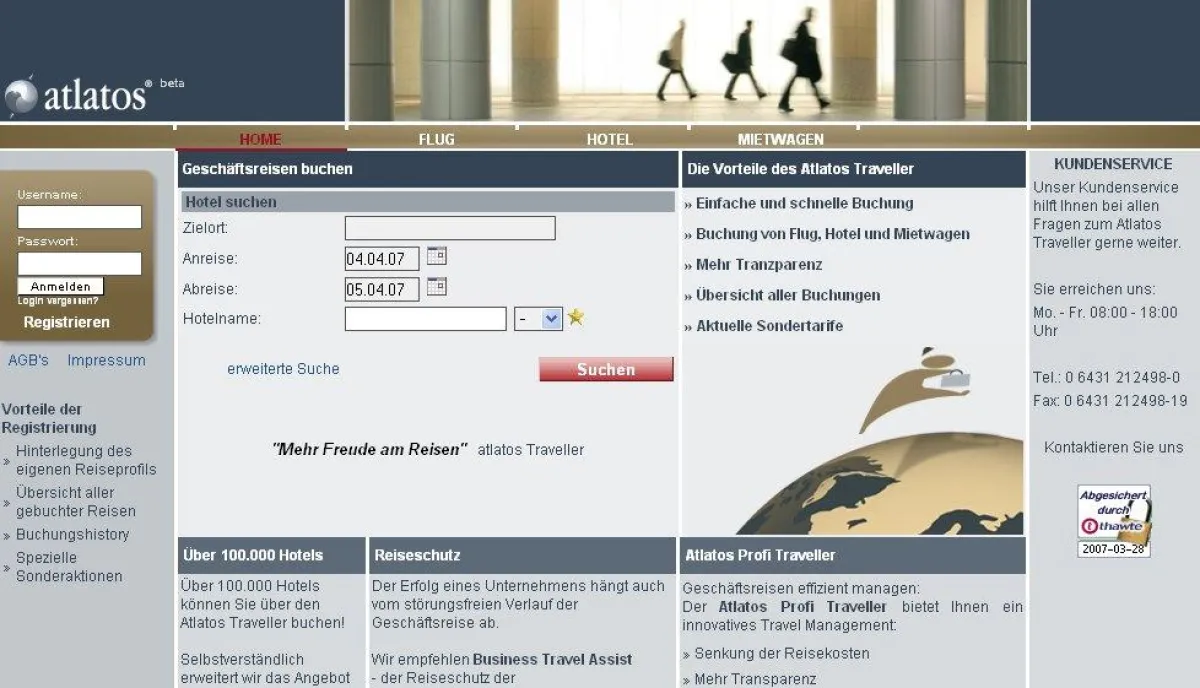This screenshot has width=1200, height=688.
Task: Click the gold star icon beside hotel category
Action: (577, 318)
